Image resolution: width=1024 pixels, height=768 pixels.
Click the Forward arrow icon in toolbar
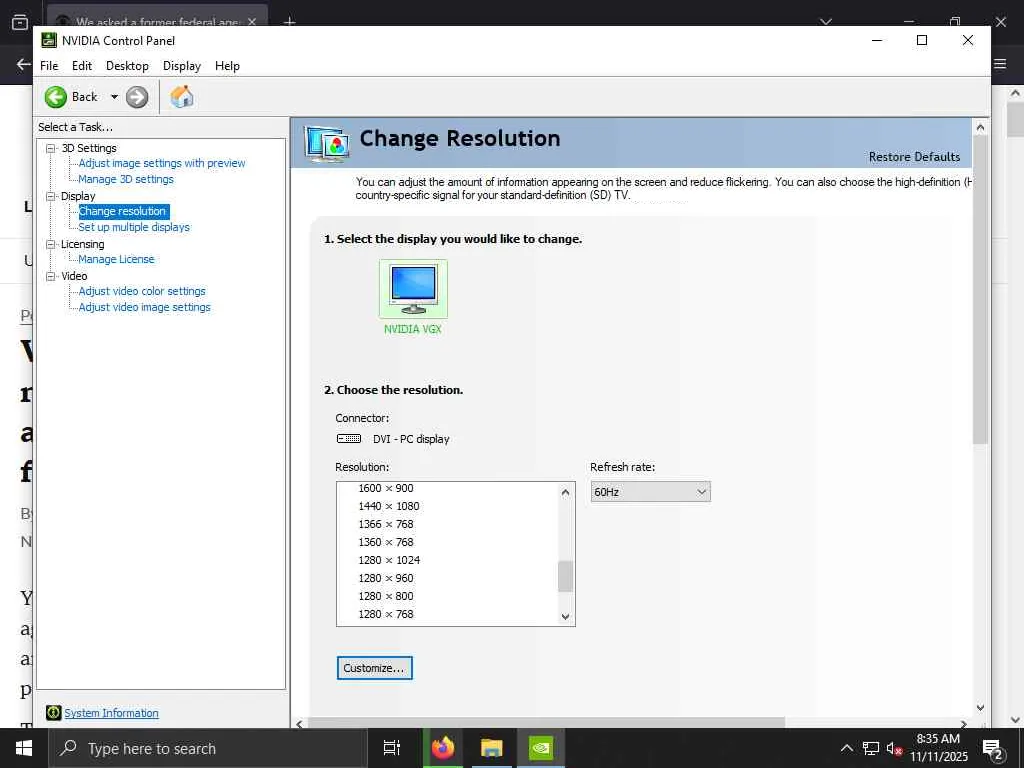(x=136, y=97)
